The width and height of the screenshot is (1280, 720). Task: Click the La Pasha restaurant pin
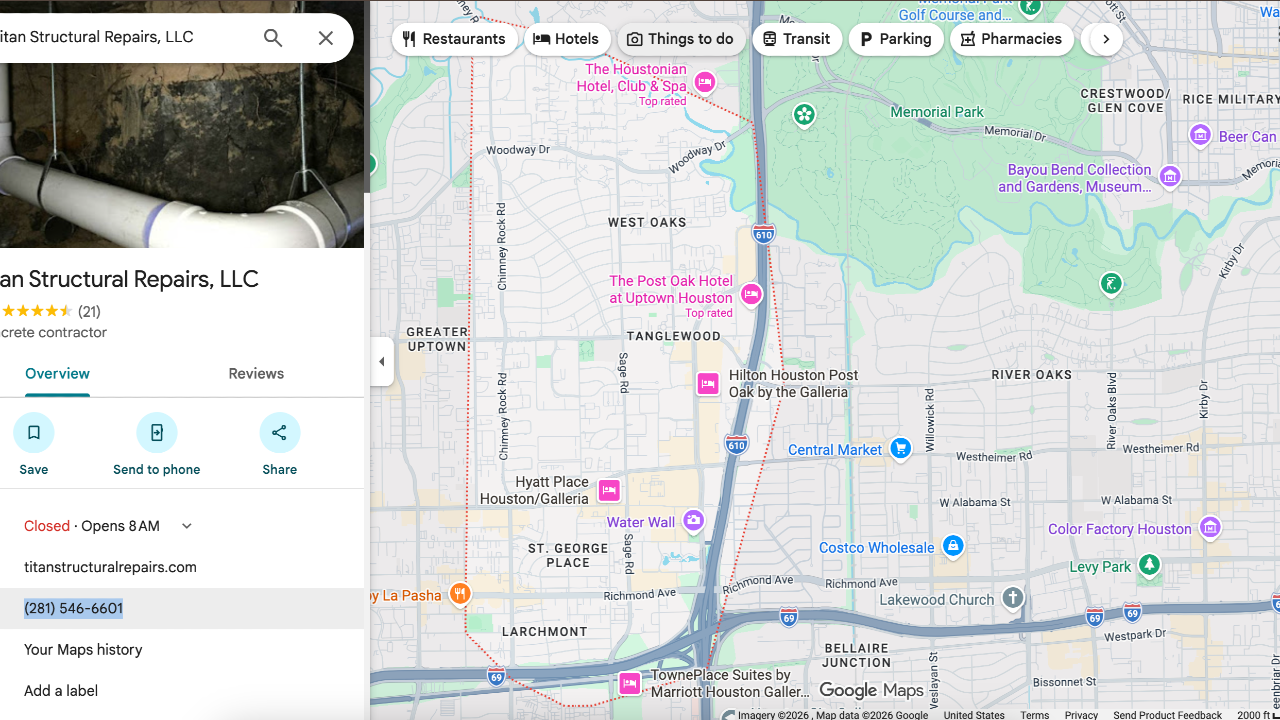(459, 594)
